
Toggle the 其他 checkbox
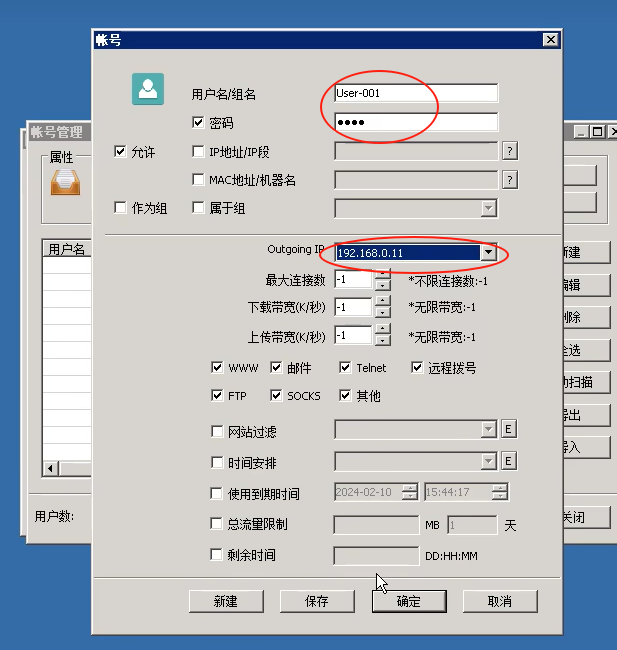(345, 395)
